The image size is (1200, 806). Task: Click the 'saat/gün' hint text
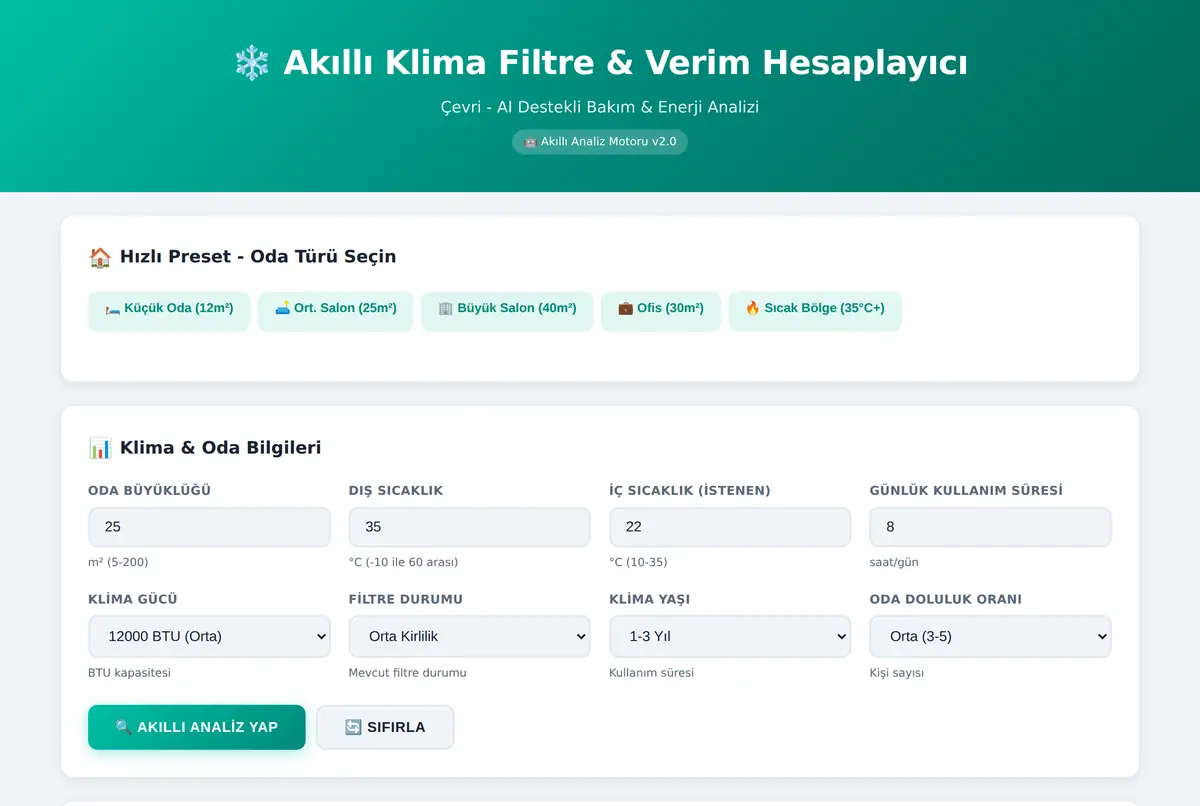point(894,562)
